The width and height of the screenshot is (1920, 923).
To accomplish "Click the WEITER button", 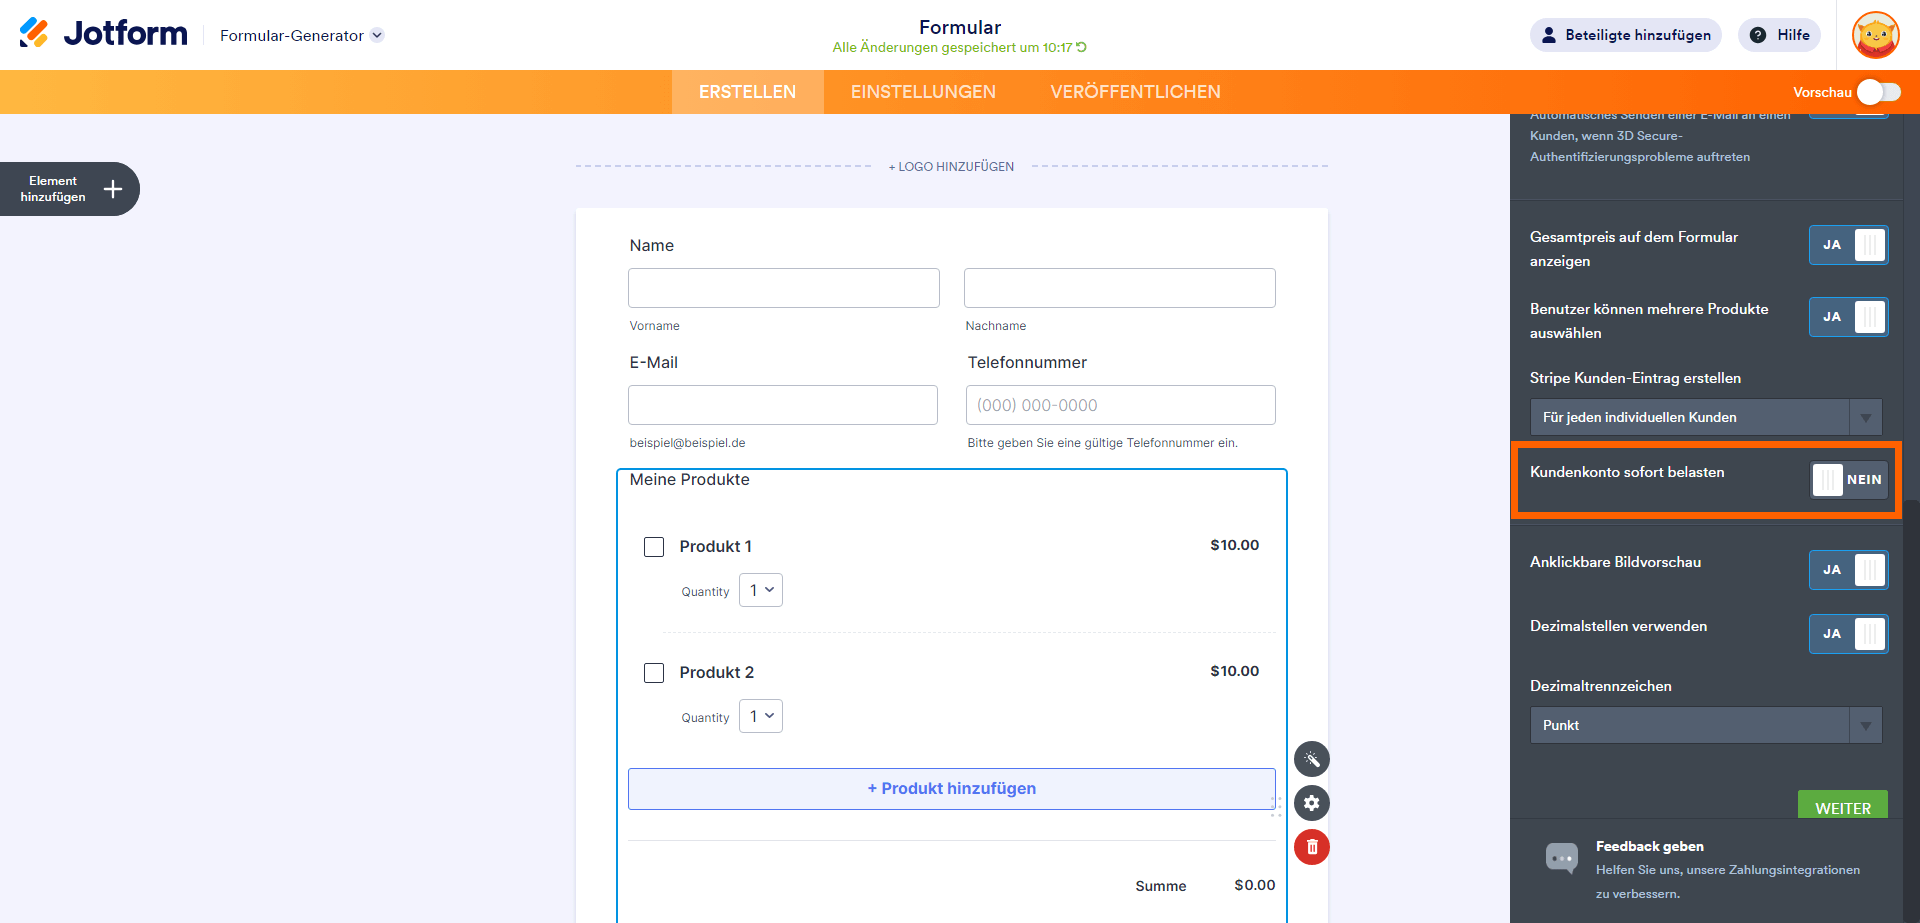I will coord(1842,806).
